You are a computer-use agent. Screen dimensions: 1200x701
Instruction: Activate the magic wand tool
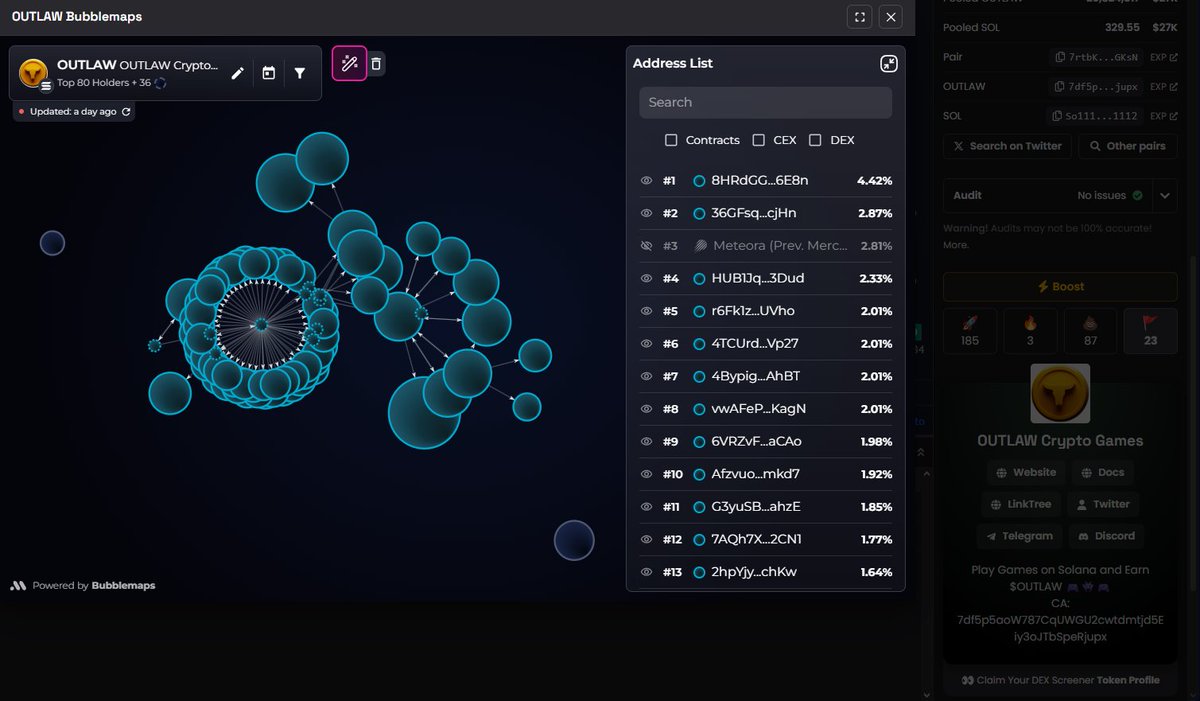click(x=349, y=64)
